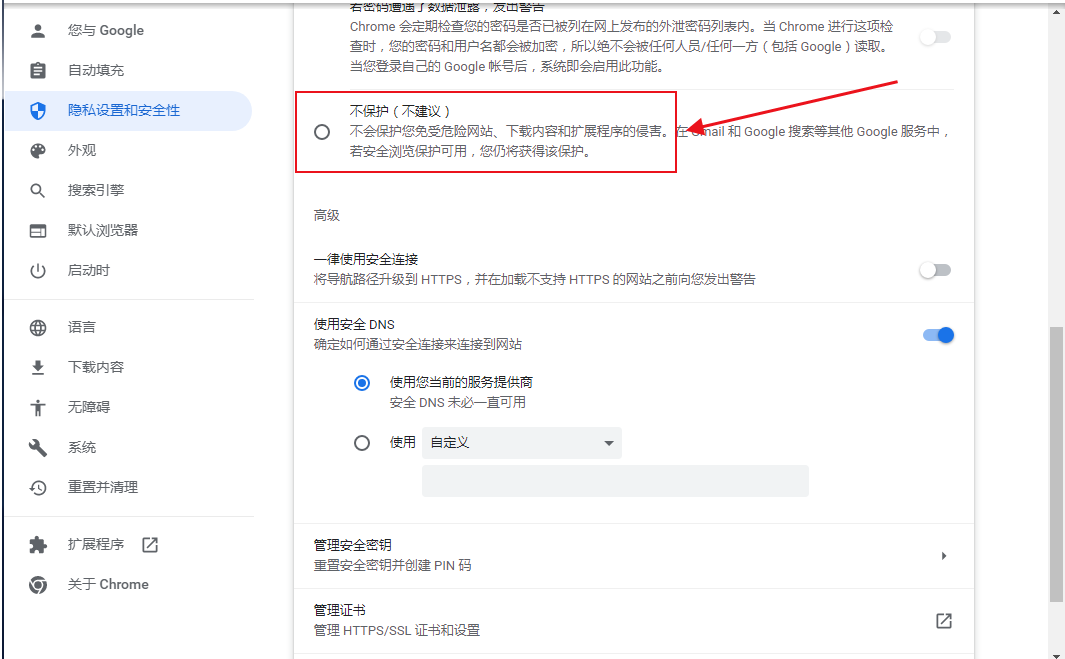Select 使用您当前的服务提供商 radio button
The height and width of the screenshot is (659, 1065).
click(x=362, y=383)
